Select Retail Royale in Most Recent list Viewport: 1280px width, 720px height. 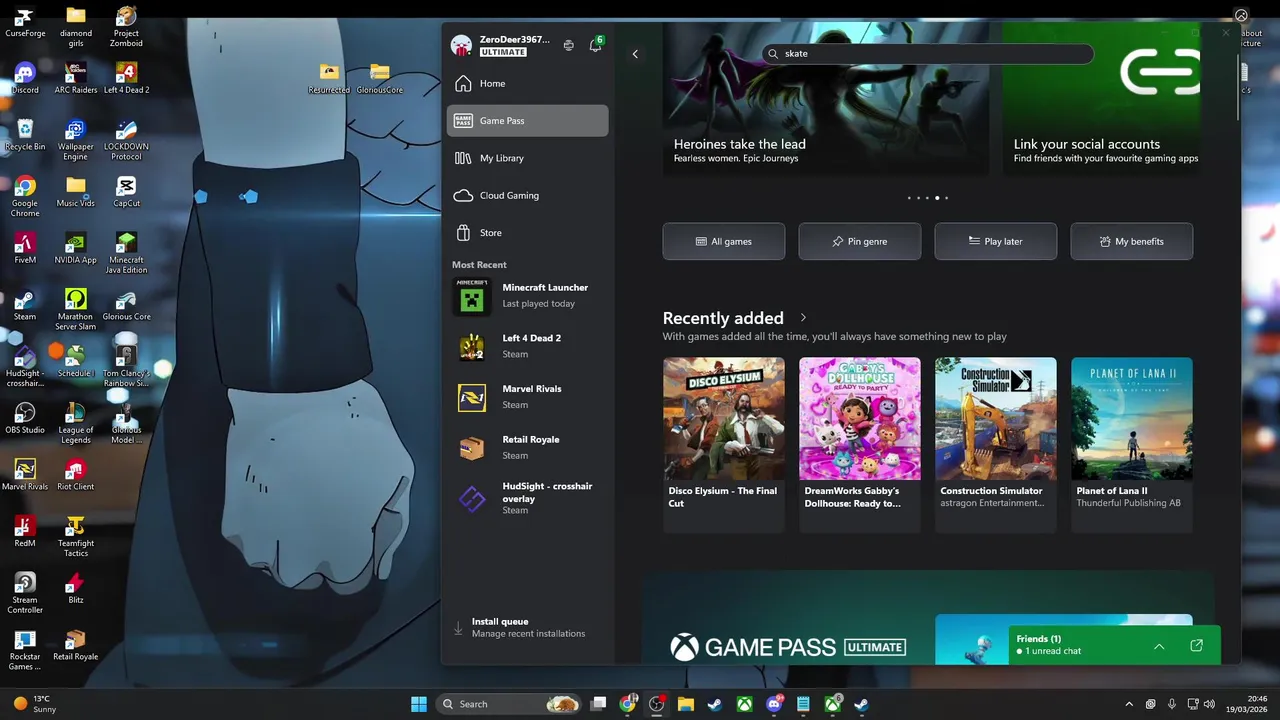[527, 447]
